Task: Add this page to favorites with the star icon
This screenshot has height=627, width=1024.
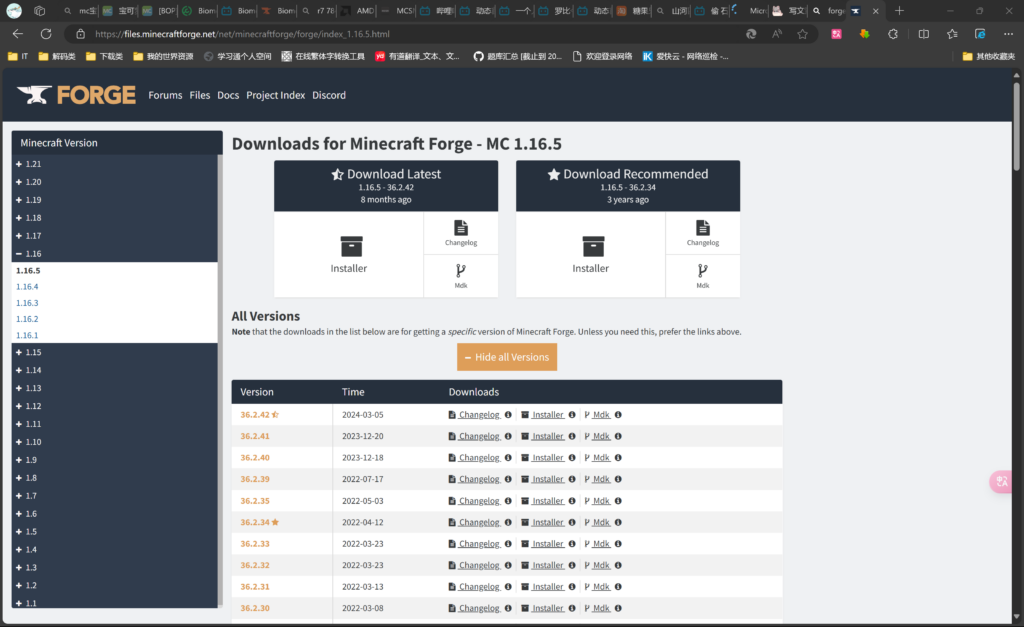Action: [x=802, y=34]
